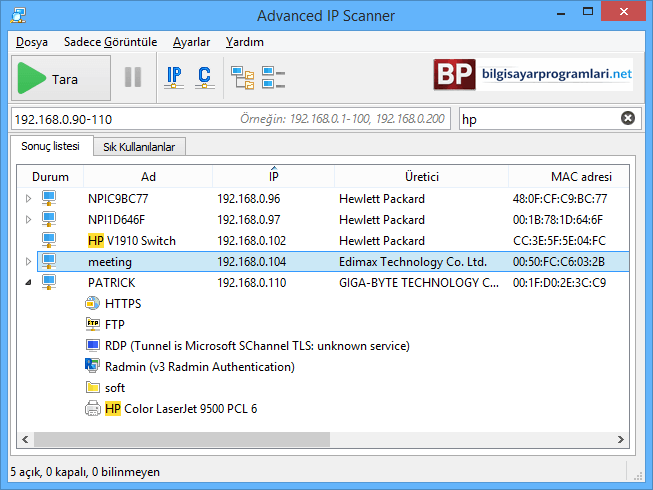Click the IP range toolbar icon
This screenshot has width=653, height=490.
click(174, 77)
